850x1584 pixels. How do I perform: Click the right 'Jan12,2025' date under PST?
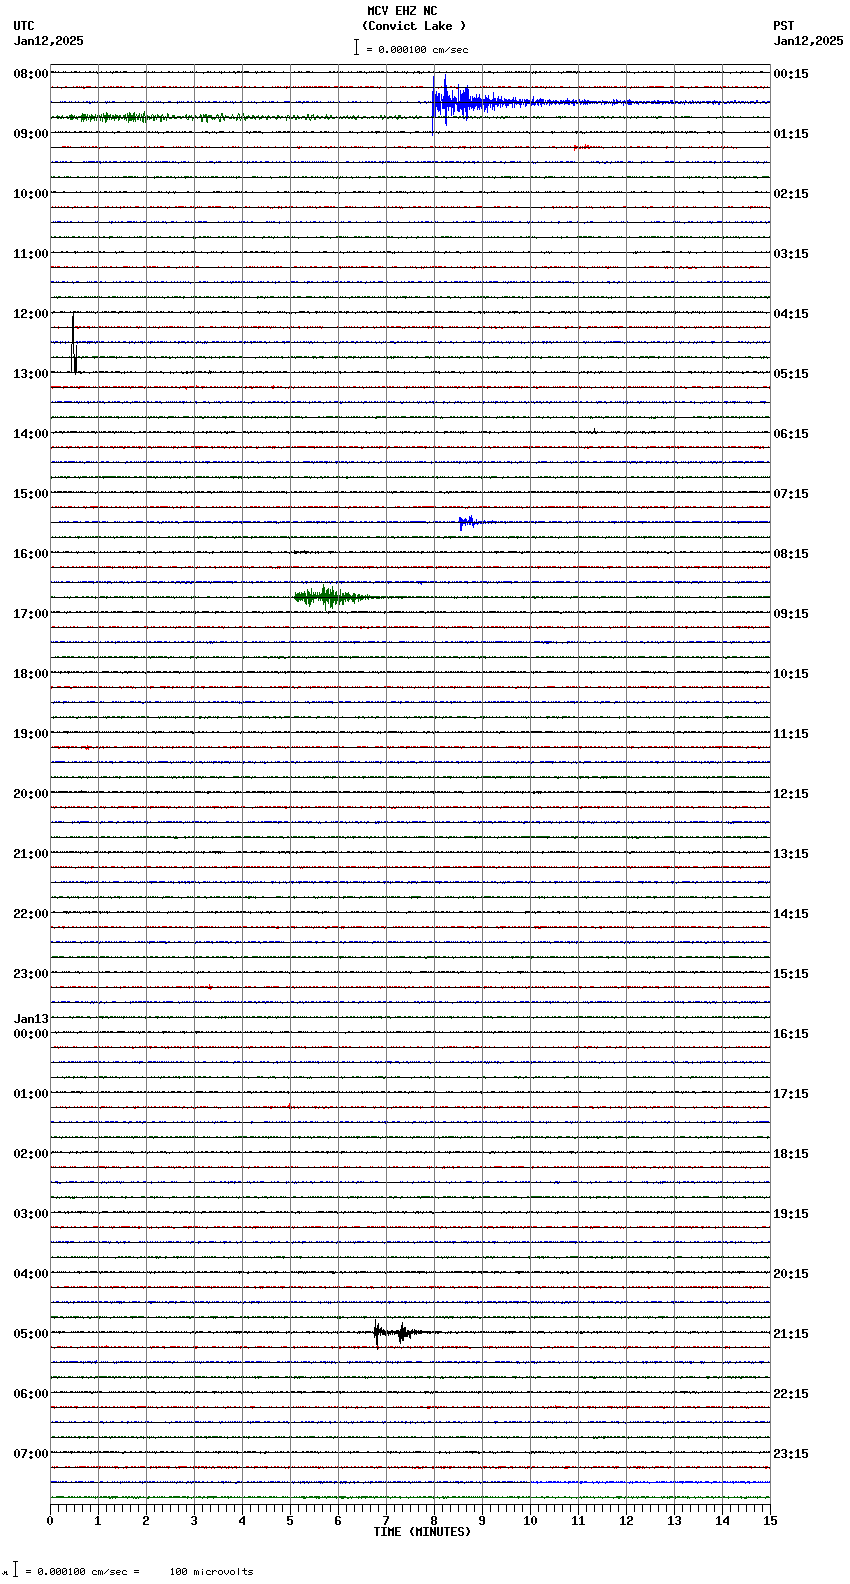808,41
